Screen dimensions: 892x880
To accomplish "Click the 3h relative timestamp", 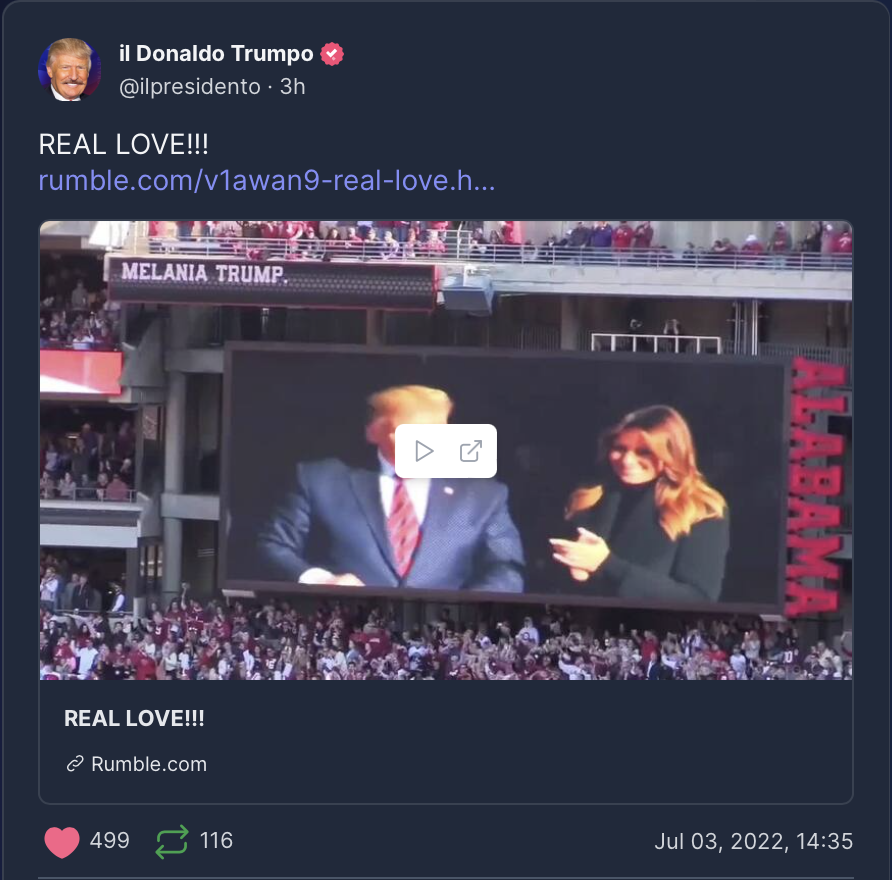I will pyautogui.click(x=292, y=86).
